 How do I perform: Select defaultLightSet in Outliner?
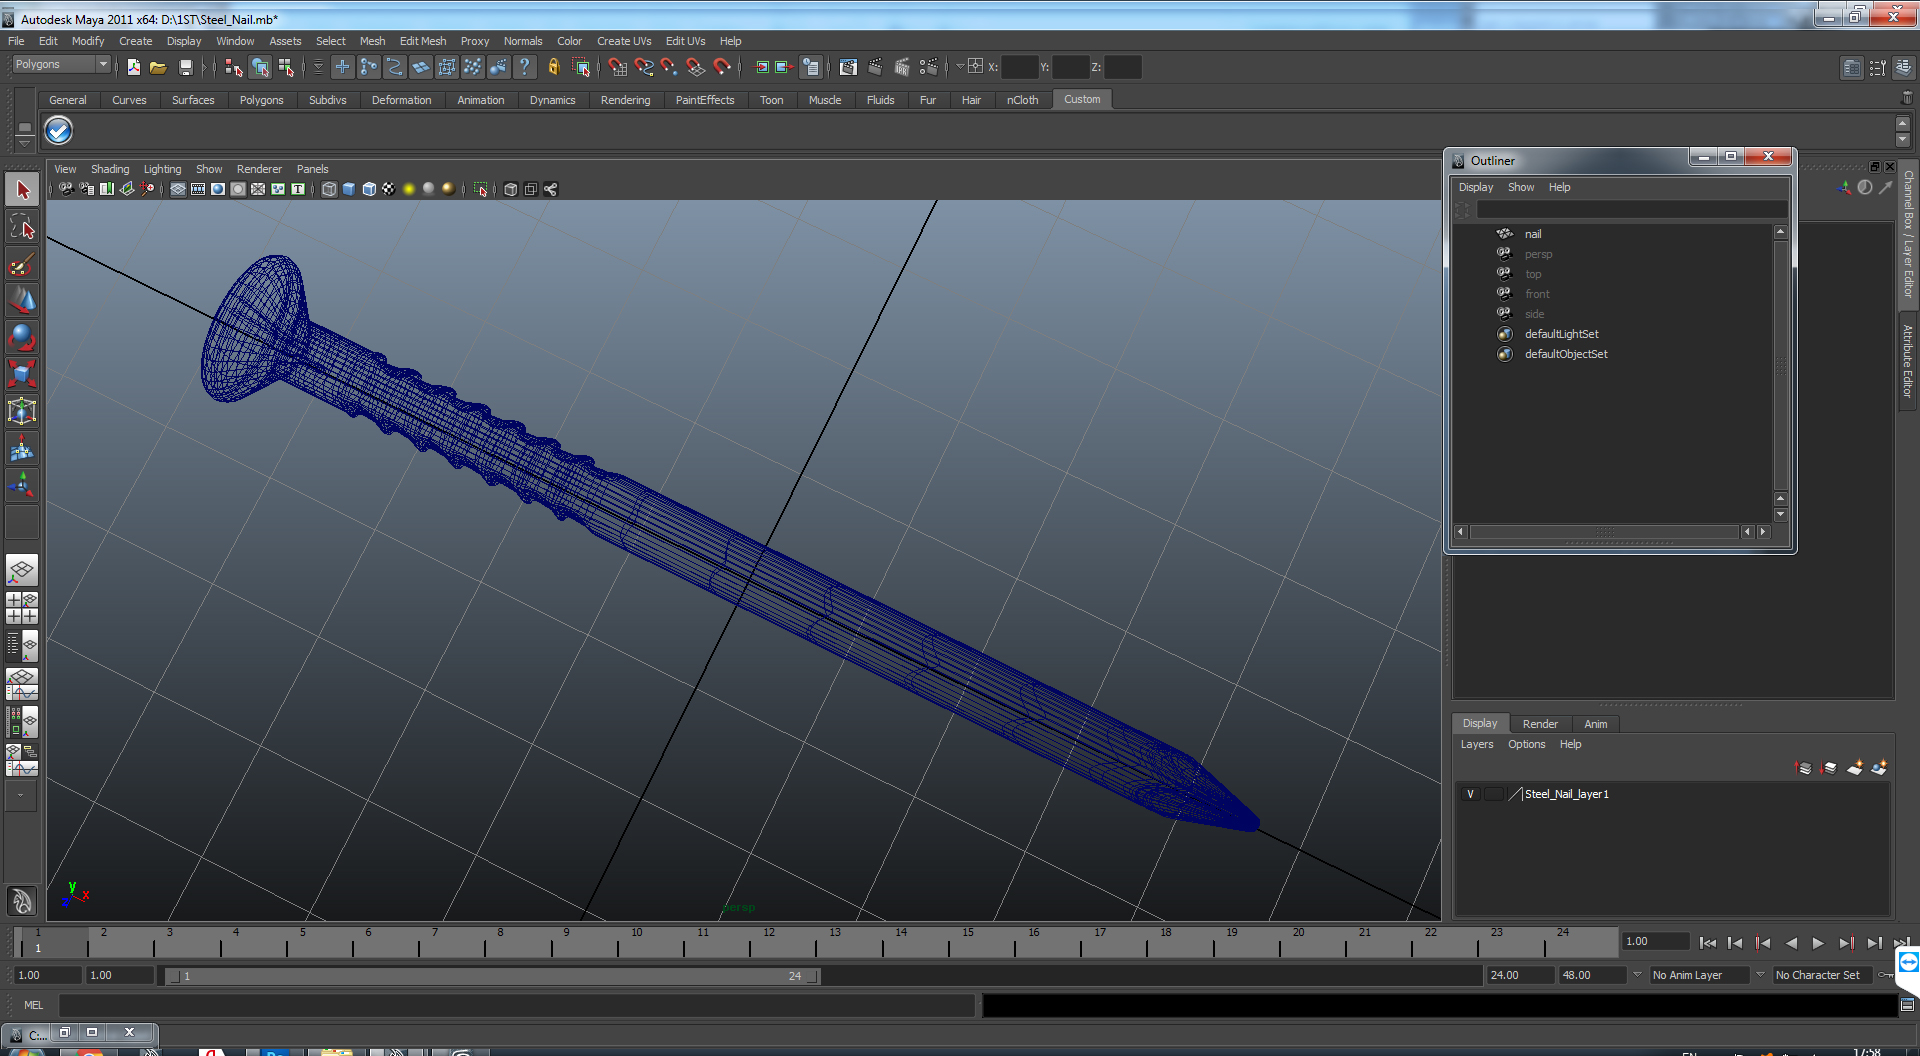pos(1561,334)
